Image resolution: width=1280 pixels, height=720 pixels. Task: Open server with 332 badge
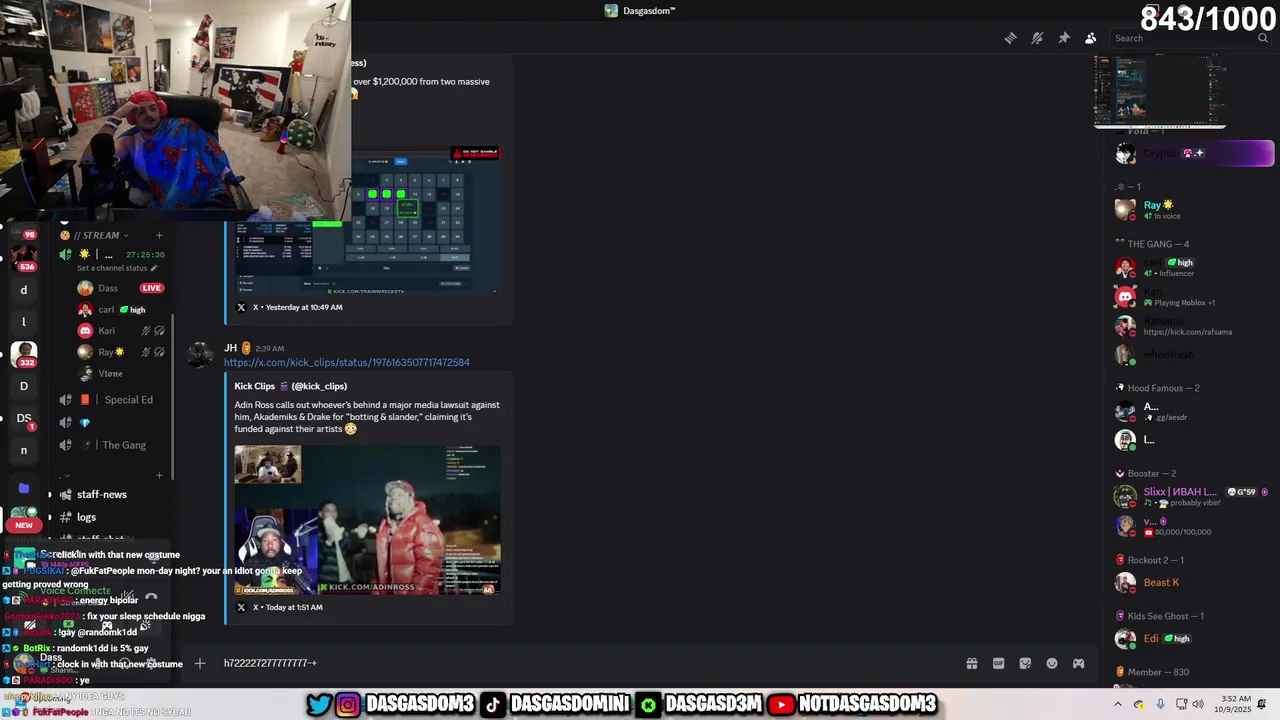click(x=24, y=354)
